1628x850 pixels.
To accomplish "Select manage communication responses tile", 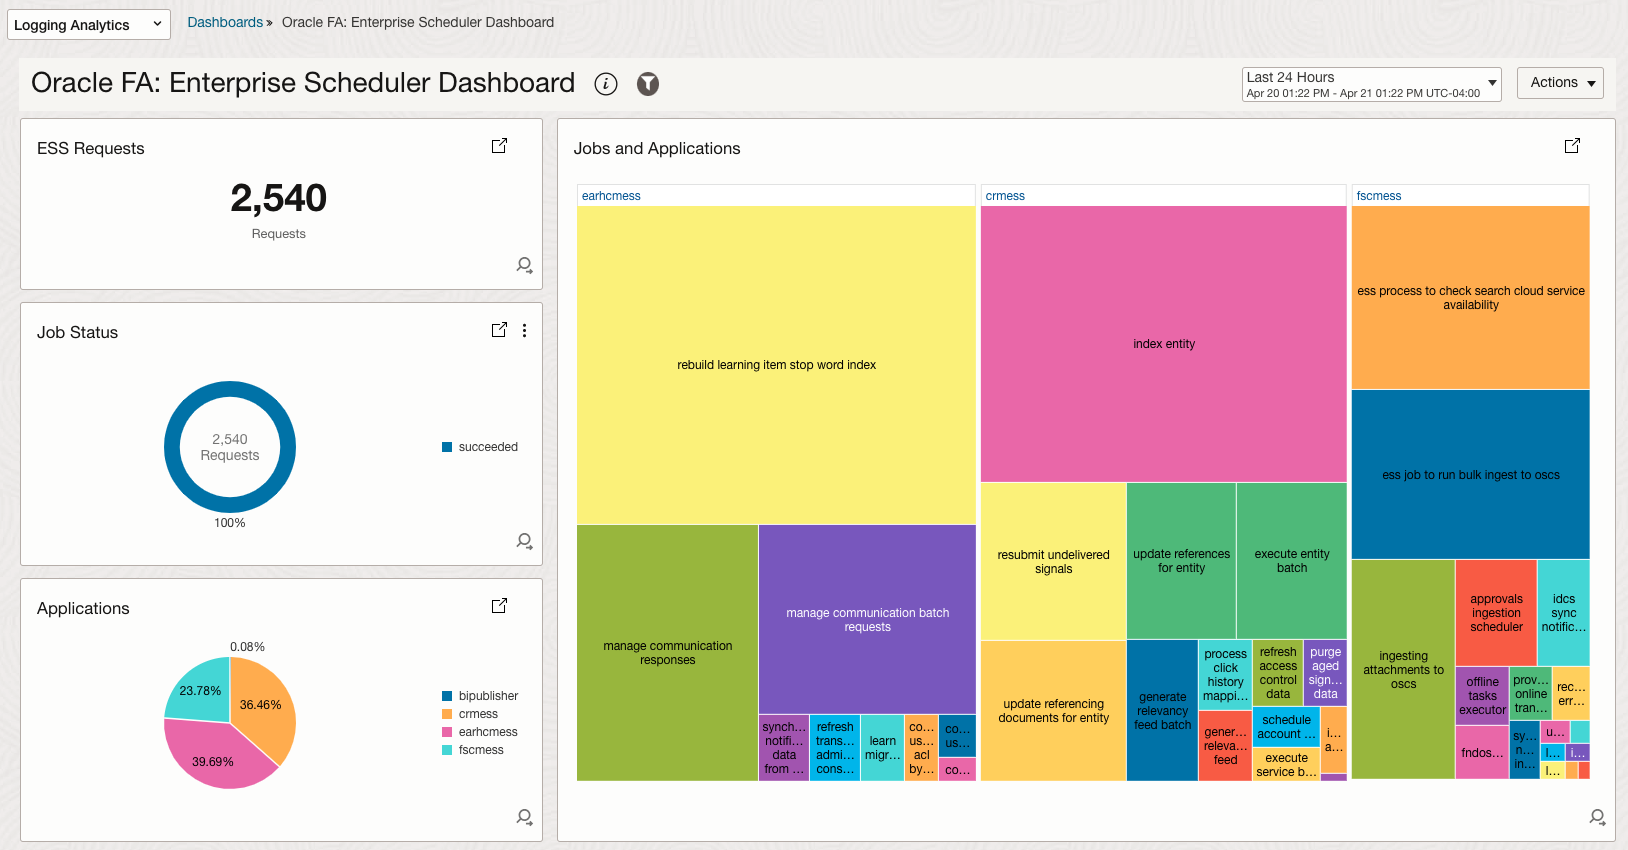I will (667, 653).
